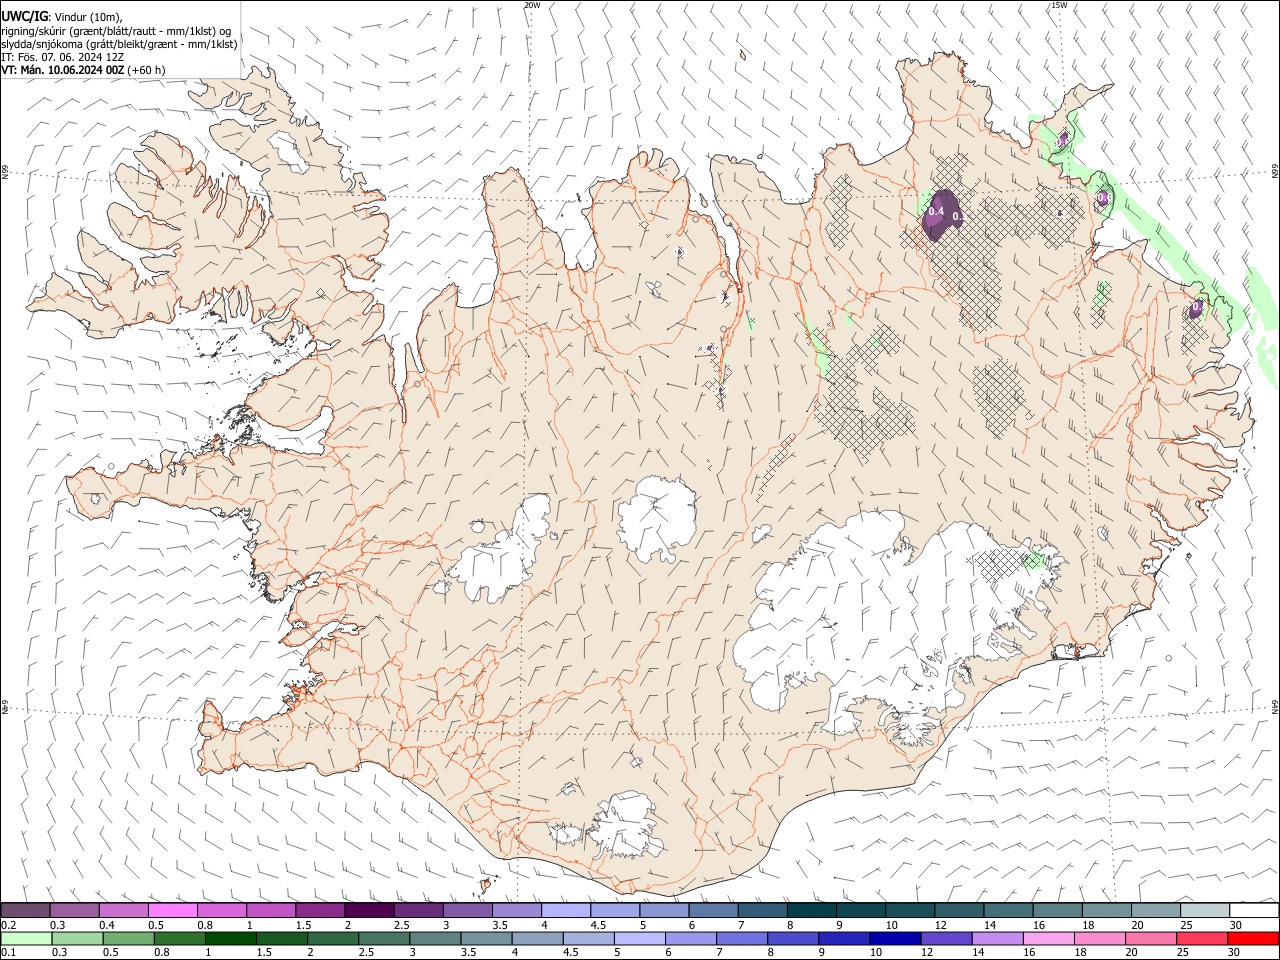Pick the lower-row light purple swatch at 14
Viewport: 1280px width, 960px height.
(997, 938)
